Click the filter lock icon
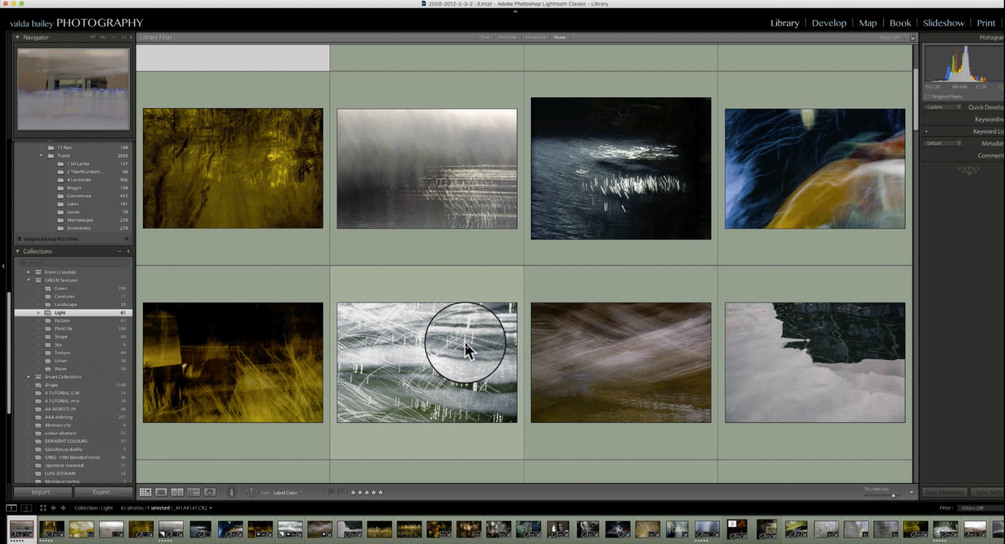 point(913,38)
